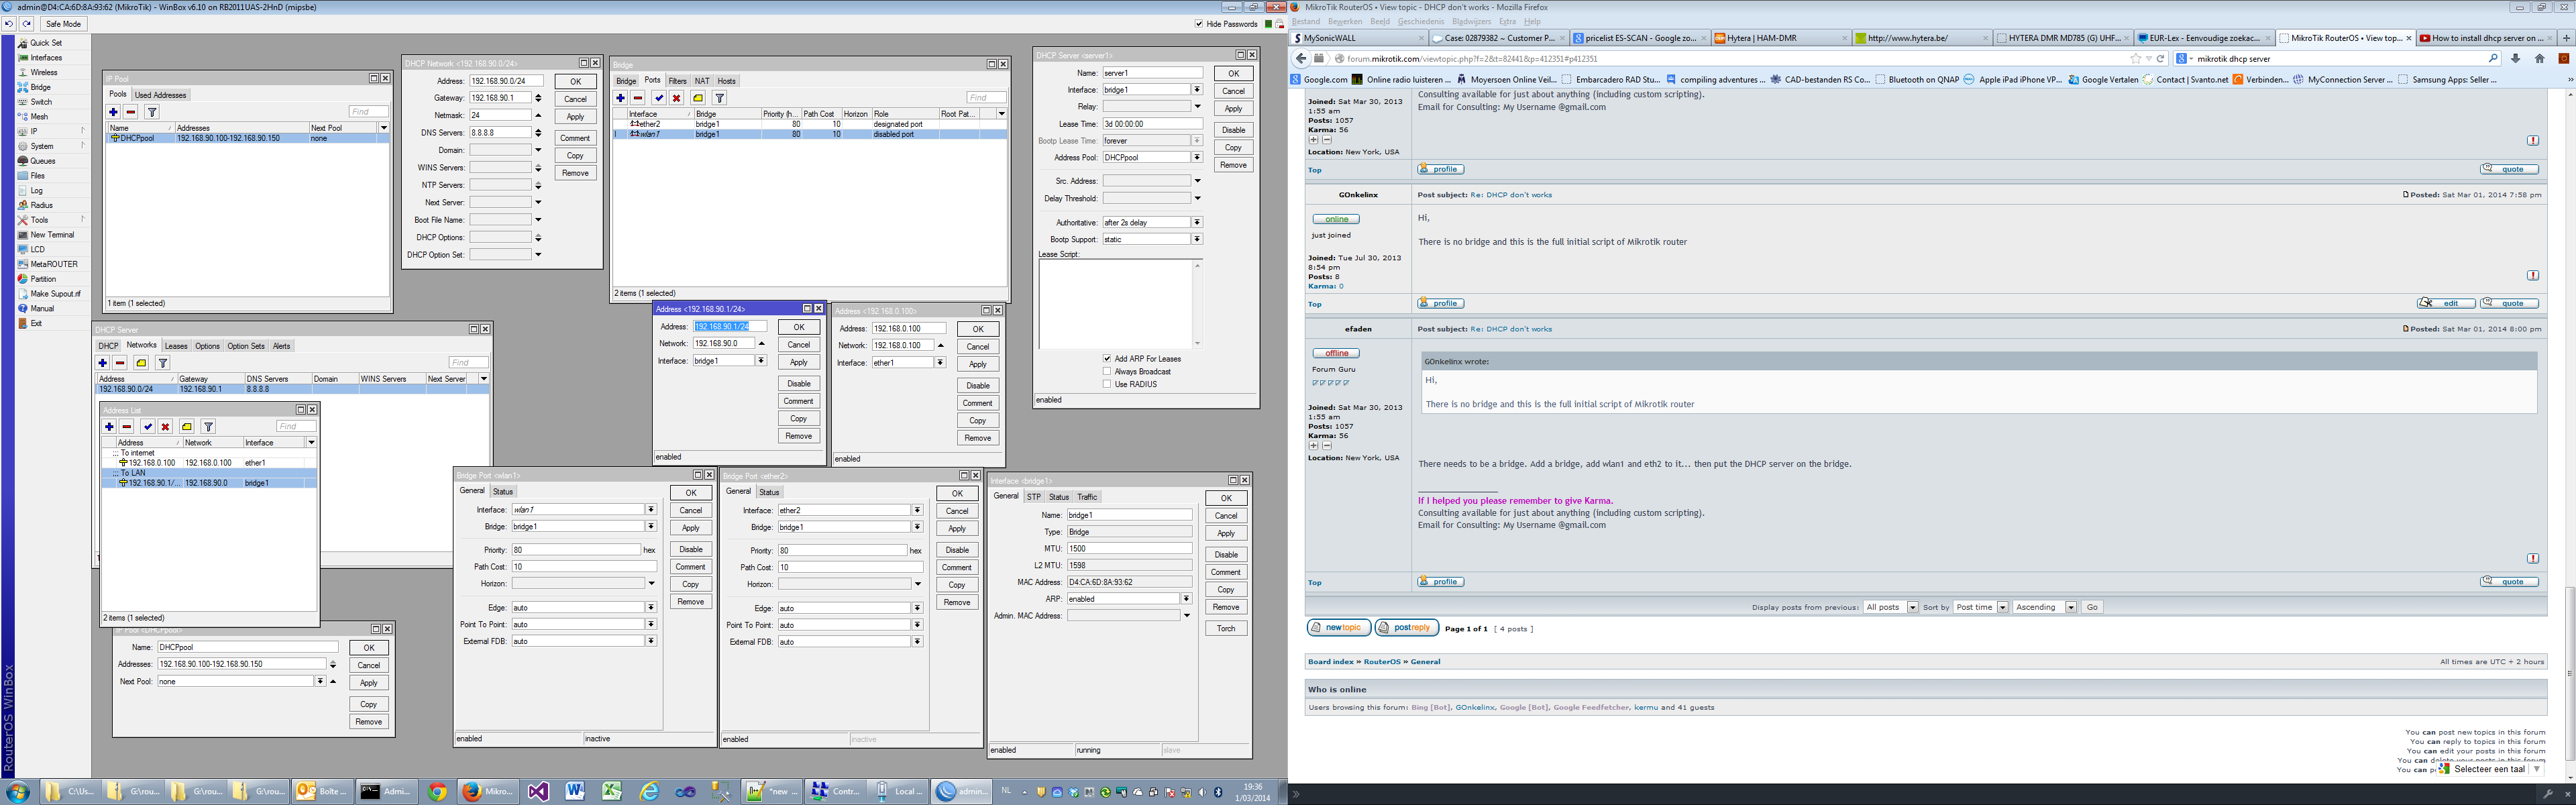This screenshot has width=2576, height=805.
Task: Expand the Relay field arrow
Action: click(x=1197, y=107)
